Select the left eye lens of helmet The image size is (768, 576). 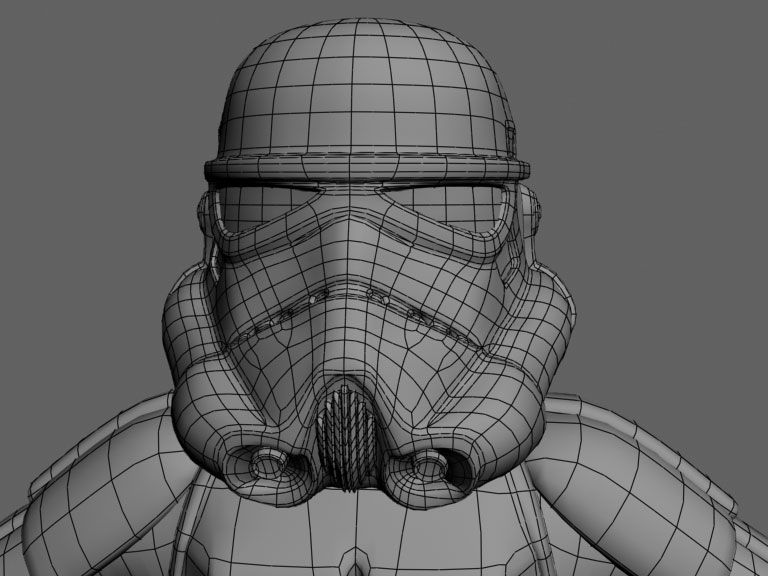coord(264,207)
